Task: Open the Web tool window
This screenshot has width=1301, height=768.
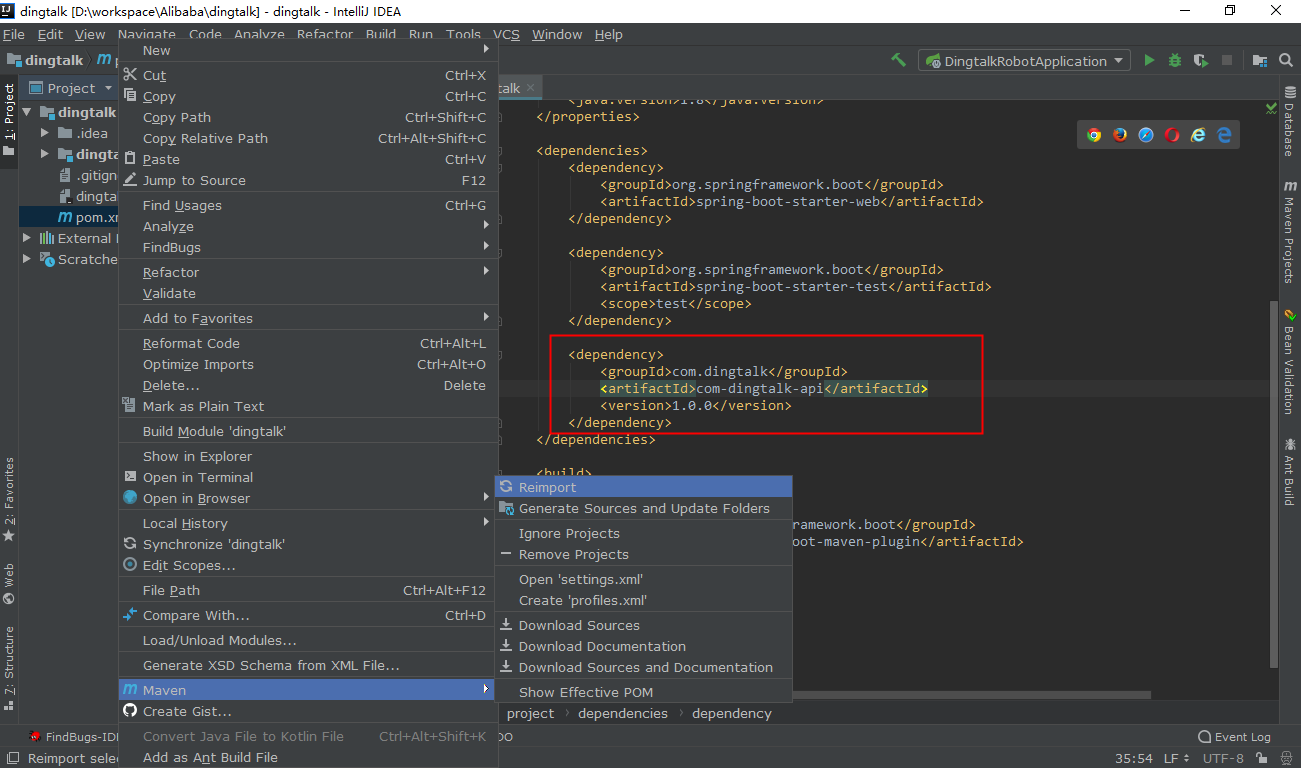Action: tap(9, 583)
